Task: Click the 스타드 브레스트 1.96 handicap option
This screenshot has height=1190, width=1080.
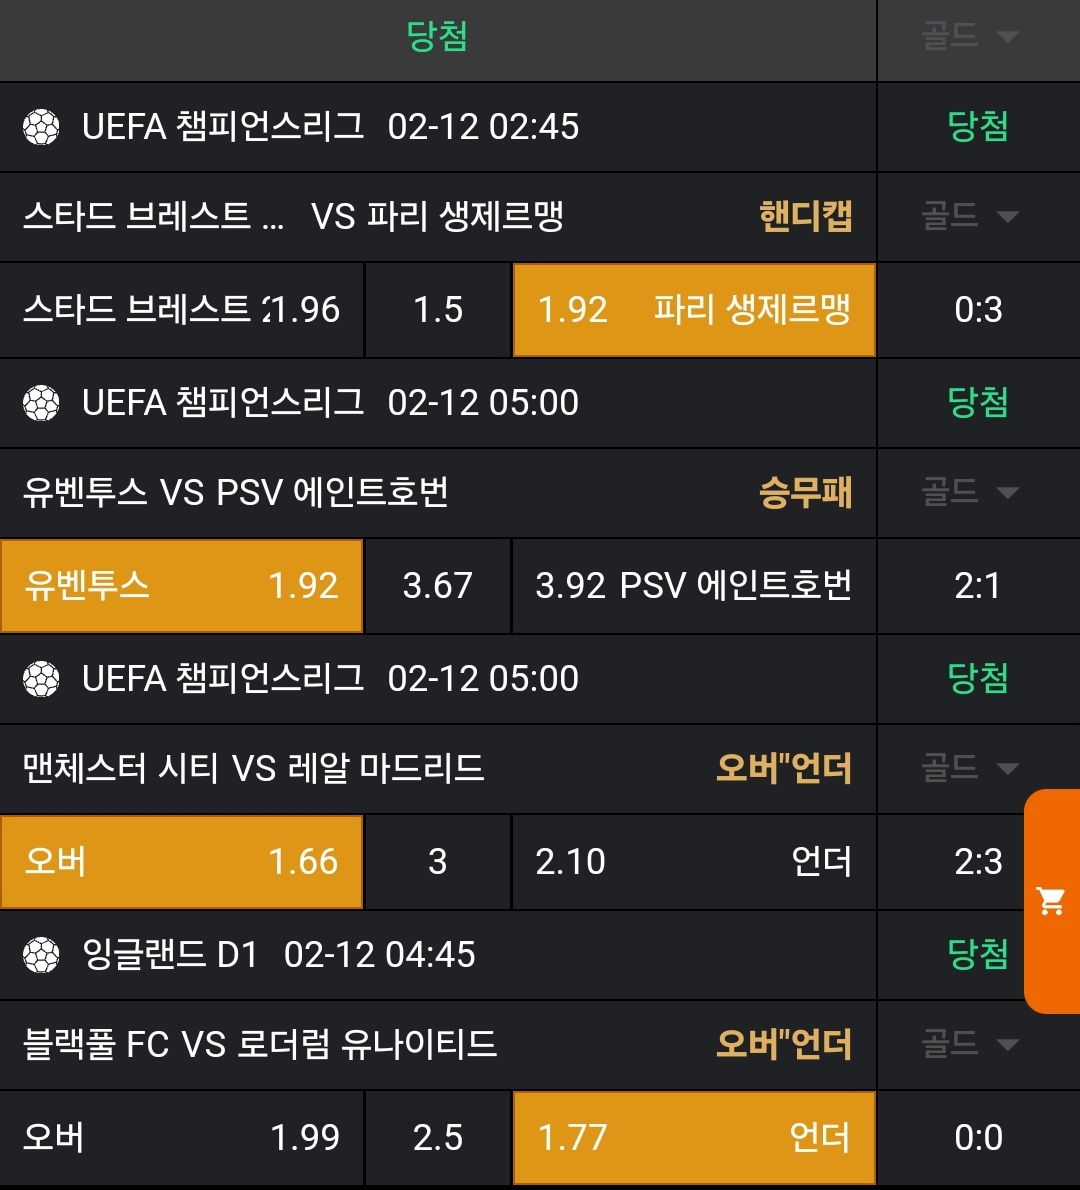Action: [181, 310]
